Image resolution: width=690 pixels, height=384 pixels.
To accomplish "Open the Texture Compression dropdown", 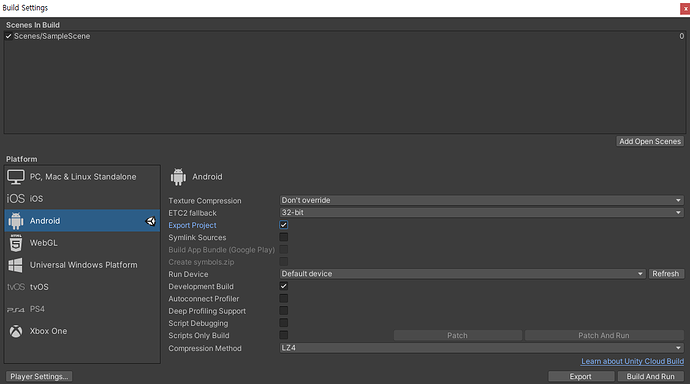I will coord(481,200).
